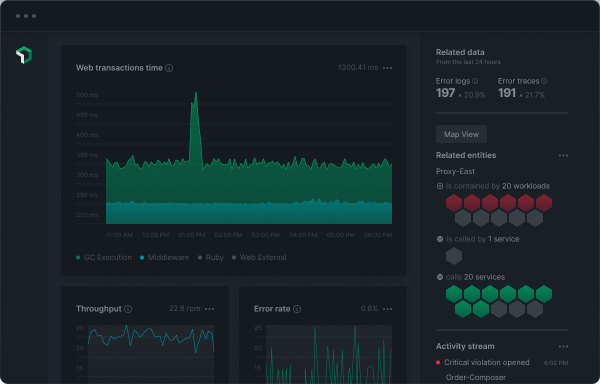Select gray hexagon under is called by
The height and width of the screenshot is (384, 600).
pos(454,256)
